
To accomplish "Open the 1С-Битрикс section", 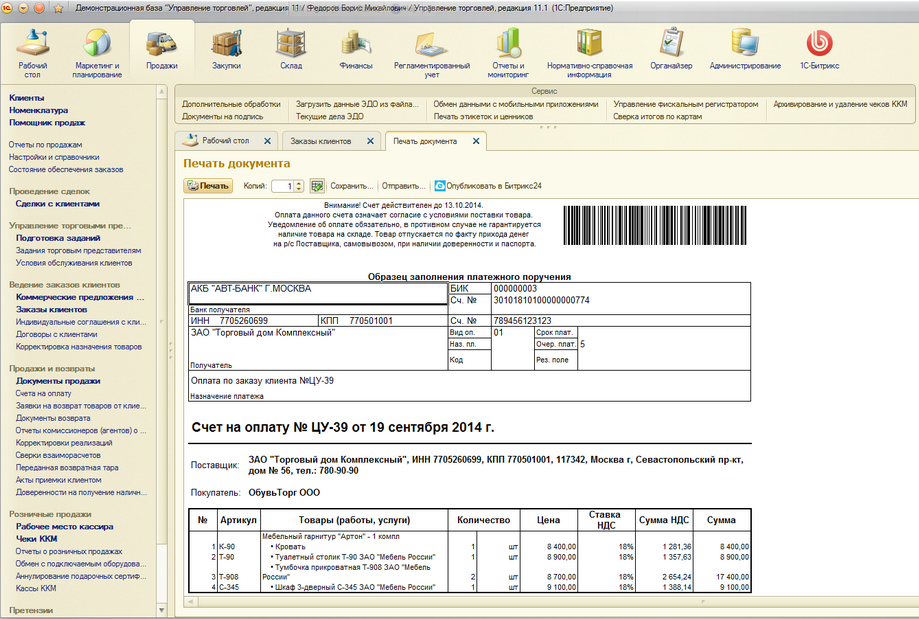I will coord(819,50).
